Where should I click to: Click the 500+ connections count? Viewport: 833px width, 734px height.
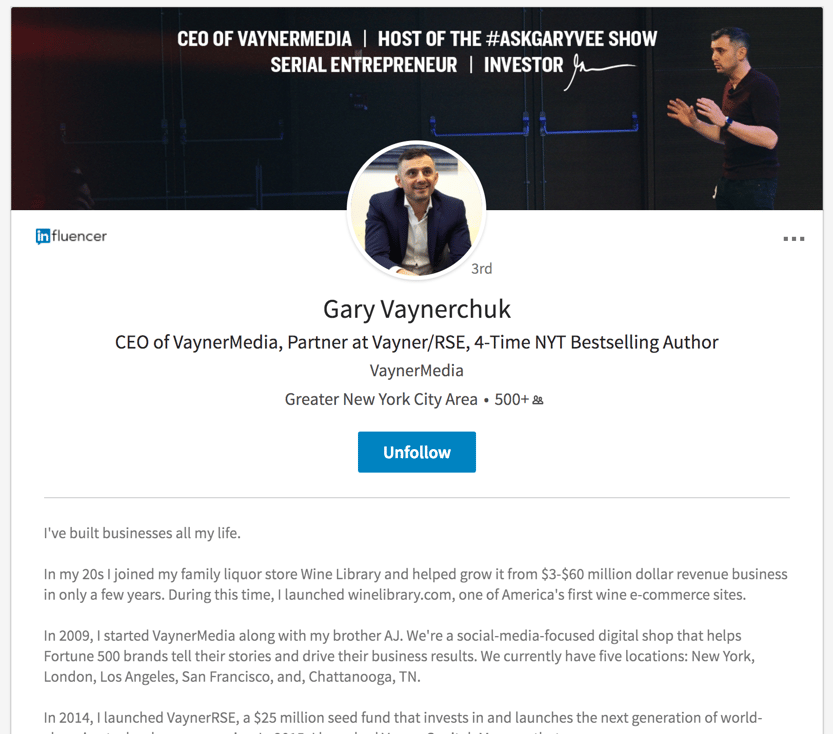(x=512, y=399)
